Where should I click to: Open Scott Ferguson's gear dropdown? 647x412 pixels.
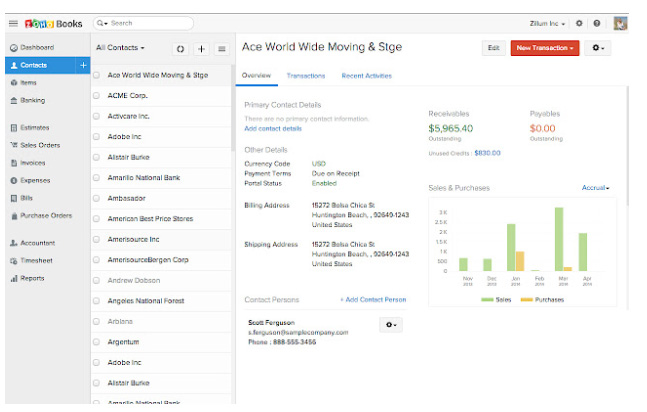point(391,325)
